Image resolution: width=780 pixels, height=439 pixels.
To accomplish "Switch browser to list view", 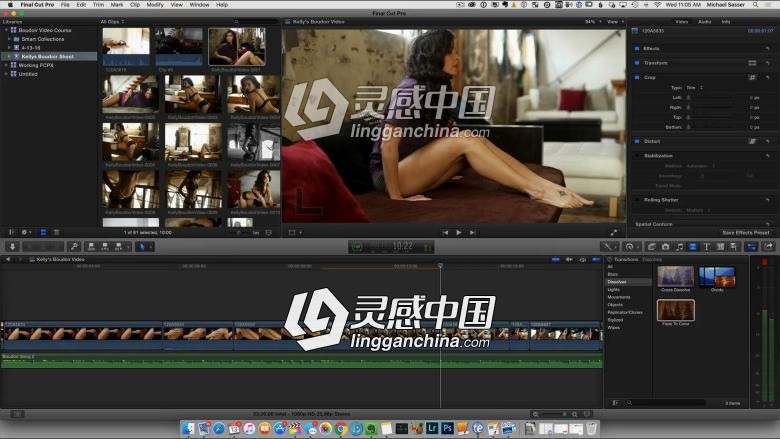I will [56, 232].
